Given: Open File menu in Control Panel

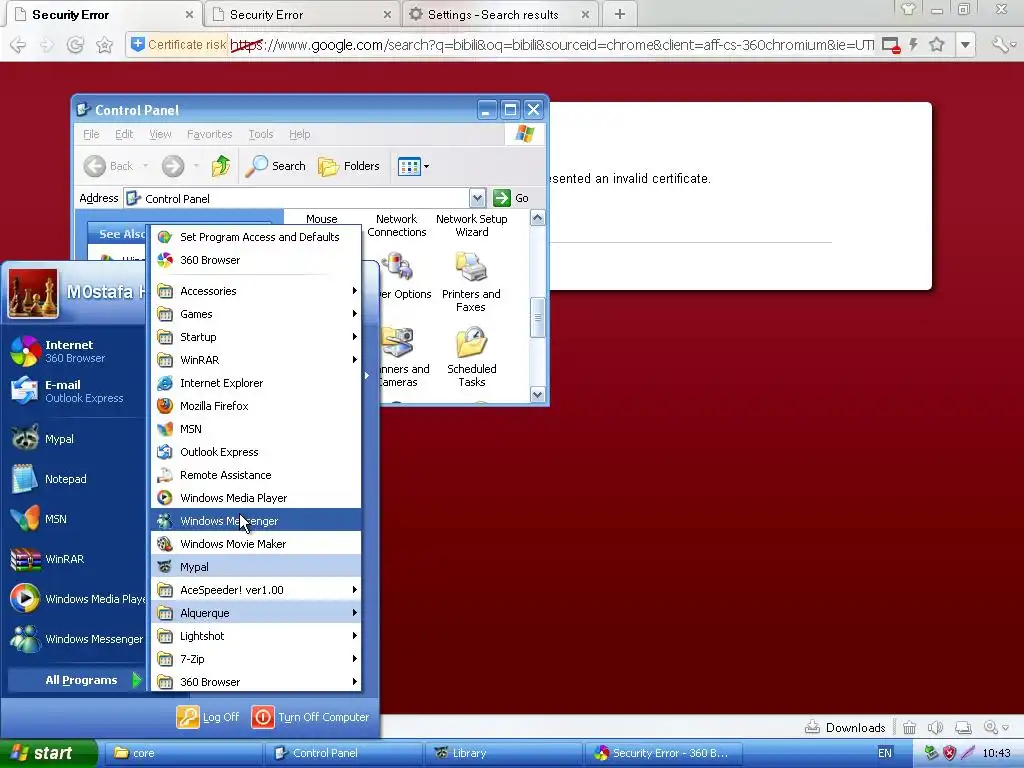Looking at the screenshot, I should coord(91,134).
